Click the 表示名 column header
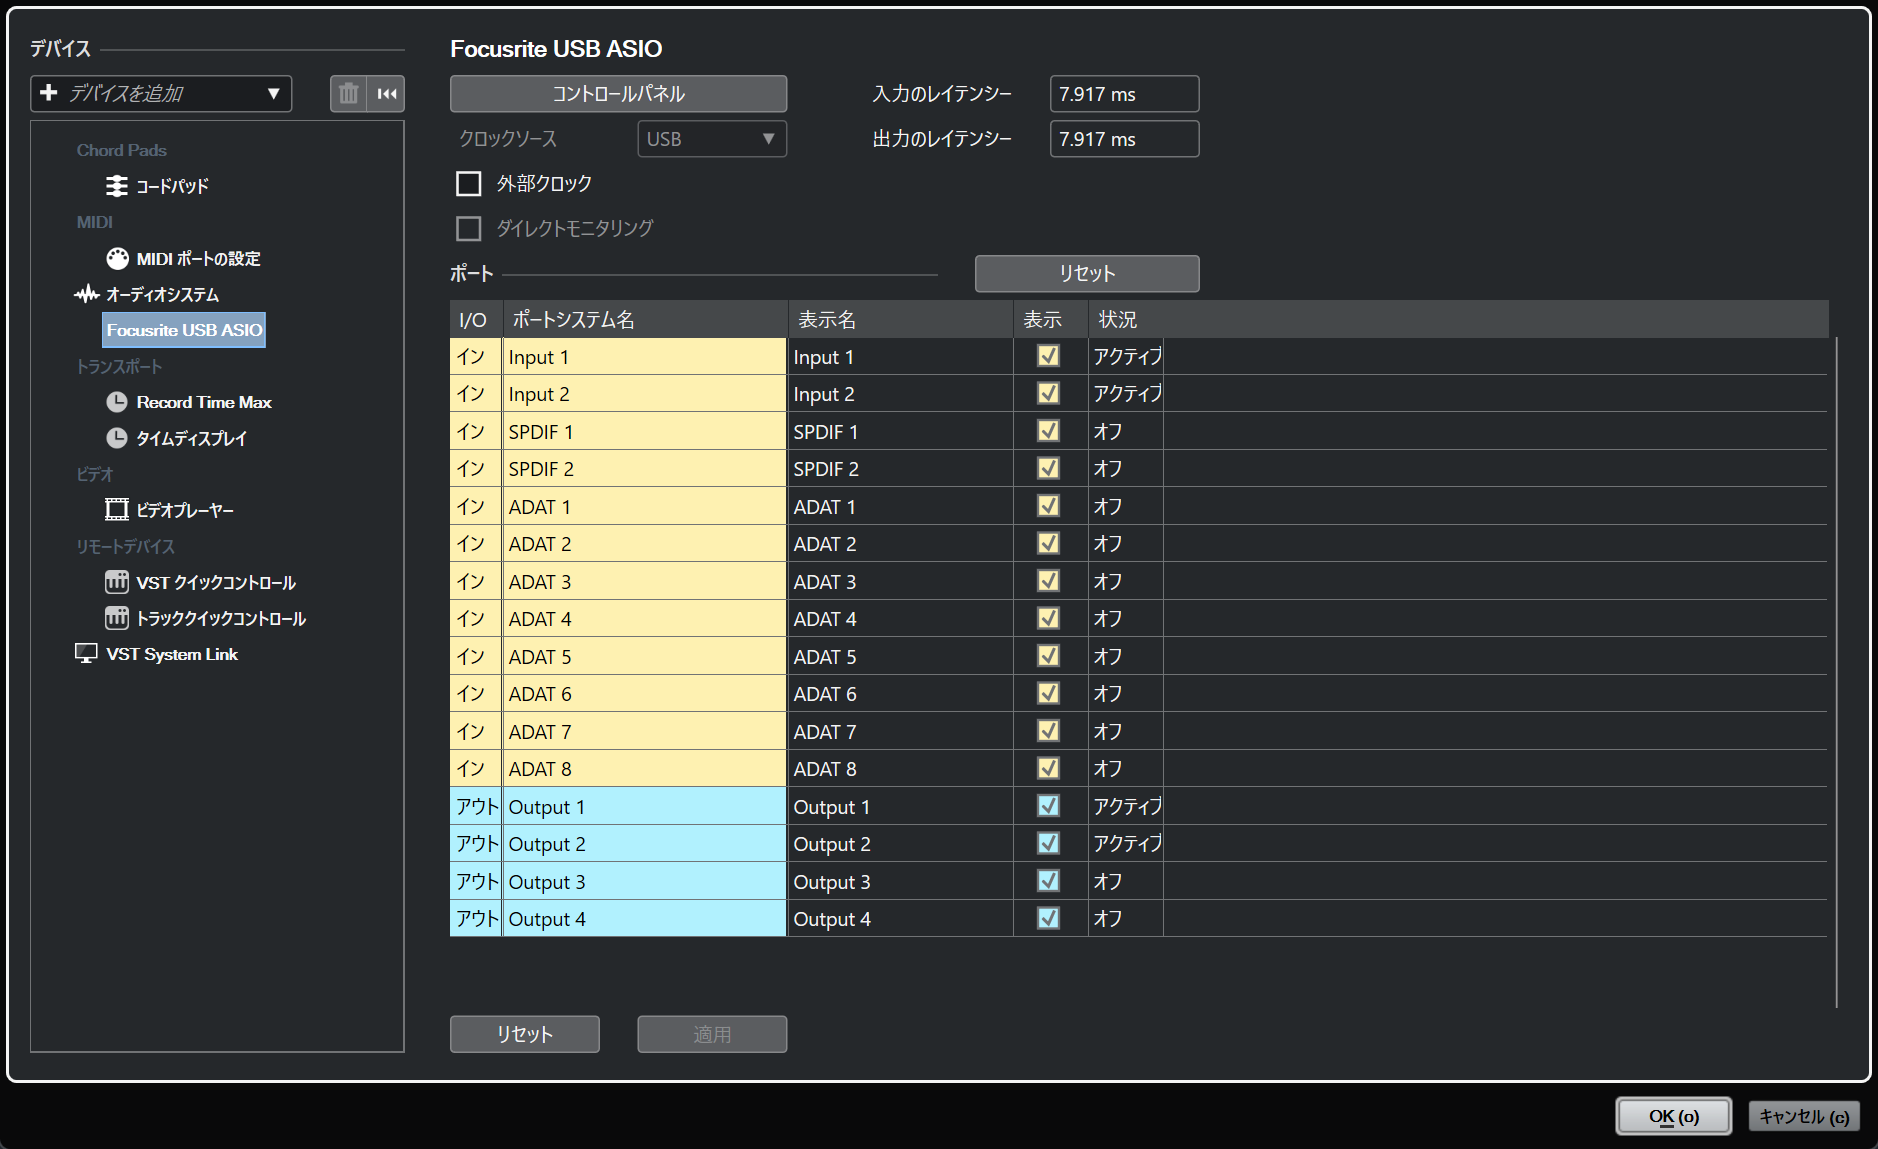The image size is (1878, 1149). point(900,320)
